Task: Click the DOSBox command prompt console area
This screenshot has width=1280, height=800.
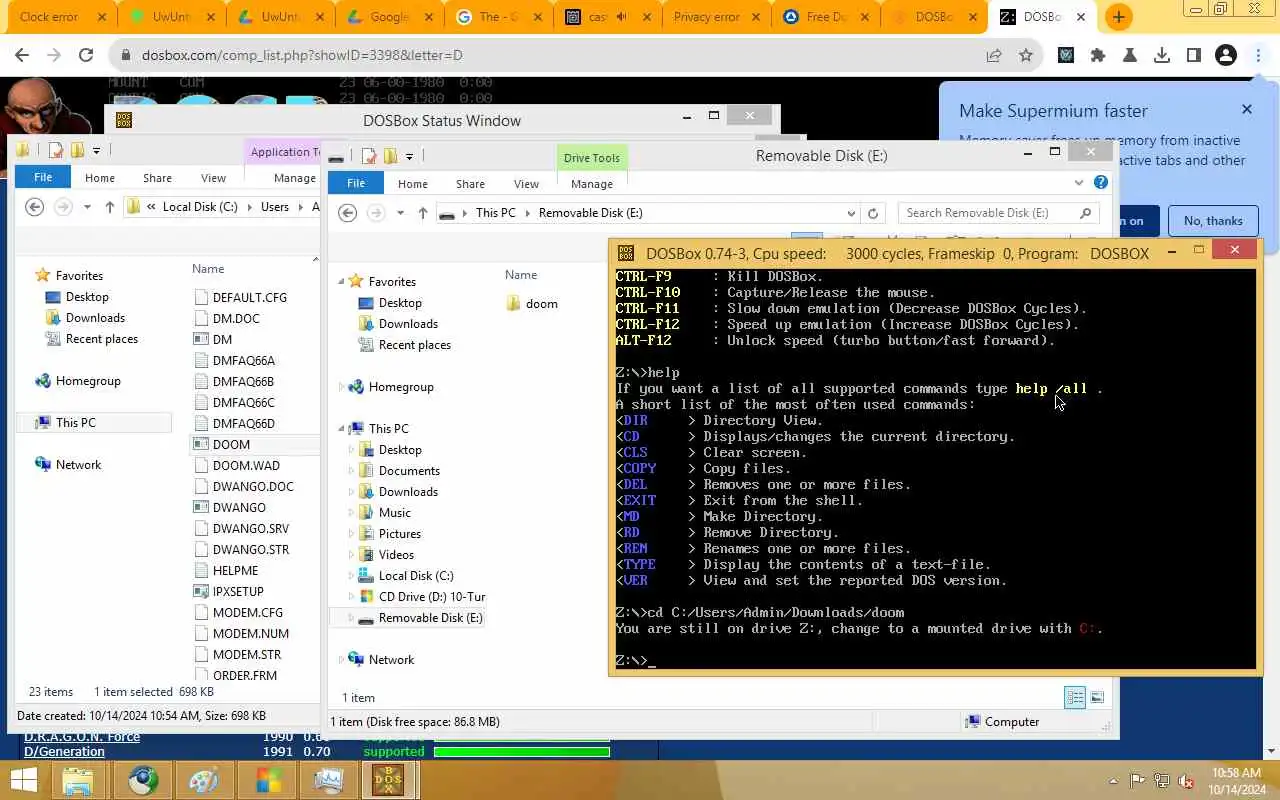Action: [934, 468]
